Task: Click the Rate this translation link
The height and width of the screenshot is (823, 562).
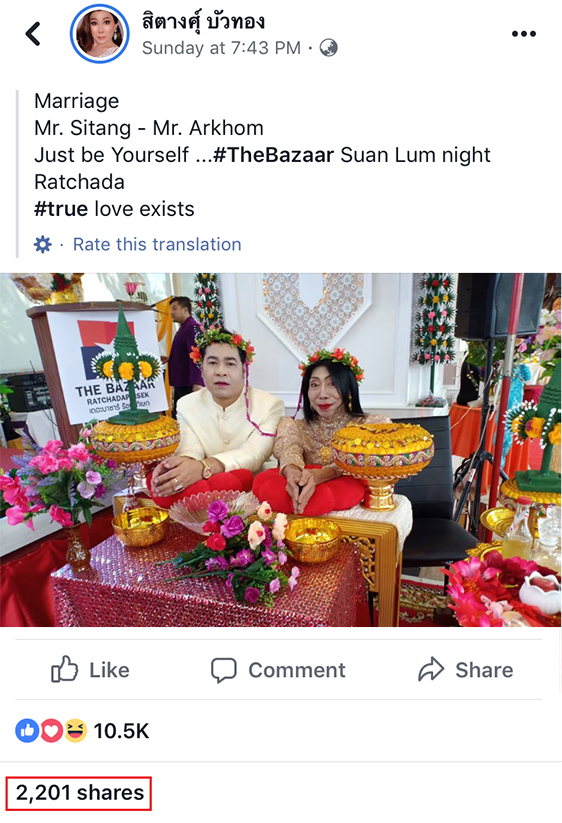Action: (157, 244)
